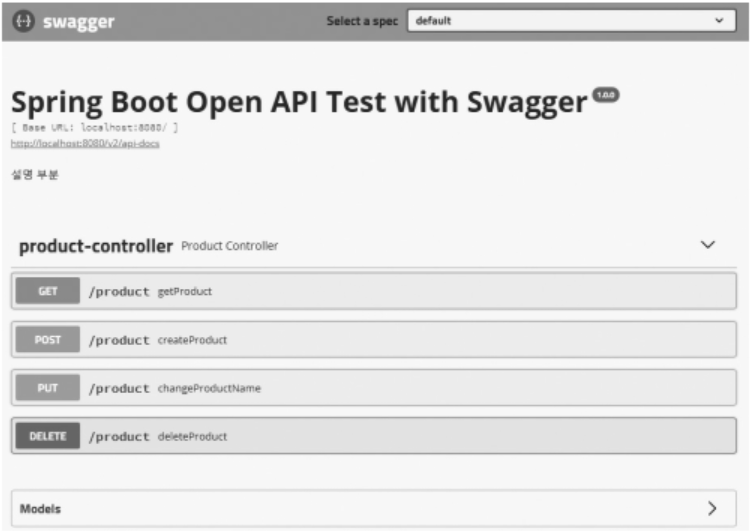The height and width of the screenshot is (531, 752).
Task: Click the PUT method badge
Action: [x=47, y=388]
